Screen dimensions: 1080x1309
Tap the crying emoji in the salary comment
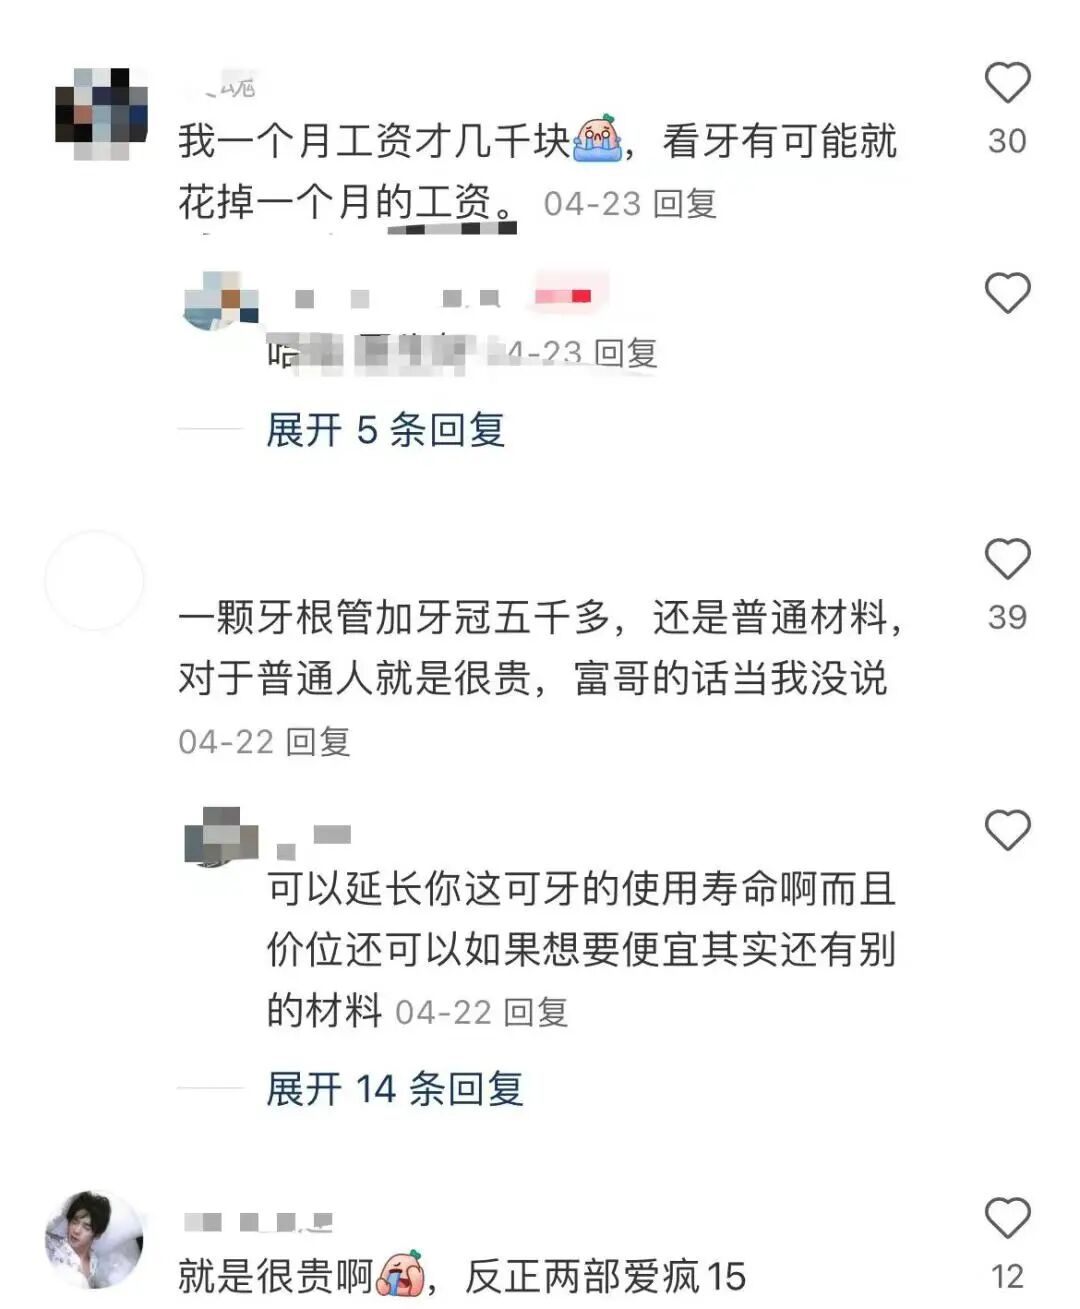click(597, 139)
